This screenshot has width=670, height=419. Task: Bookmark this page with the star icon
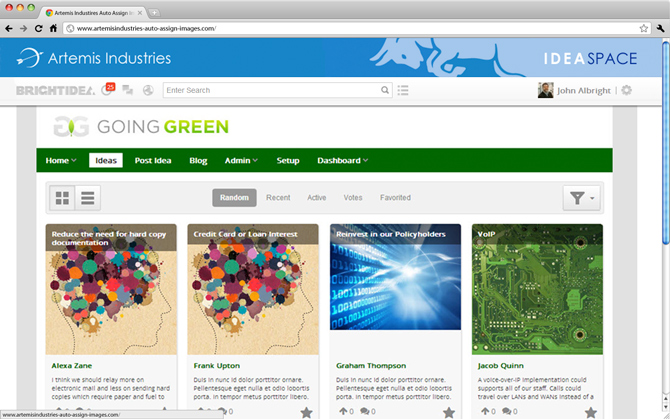click(x=644, y=29)
